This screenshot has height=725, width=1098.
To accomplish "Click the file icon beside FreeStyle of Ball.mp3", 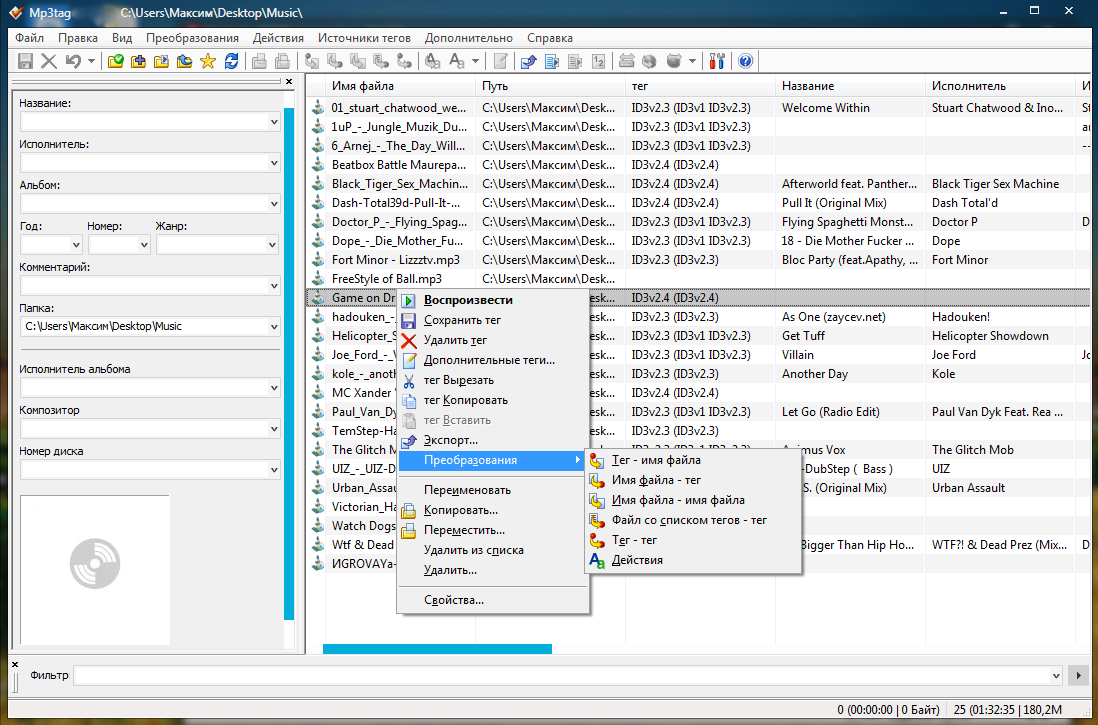I will [x=317, y=279].
